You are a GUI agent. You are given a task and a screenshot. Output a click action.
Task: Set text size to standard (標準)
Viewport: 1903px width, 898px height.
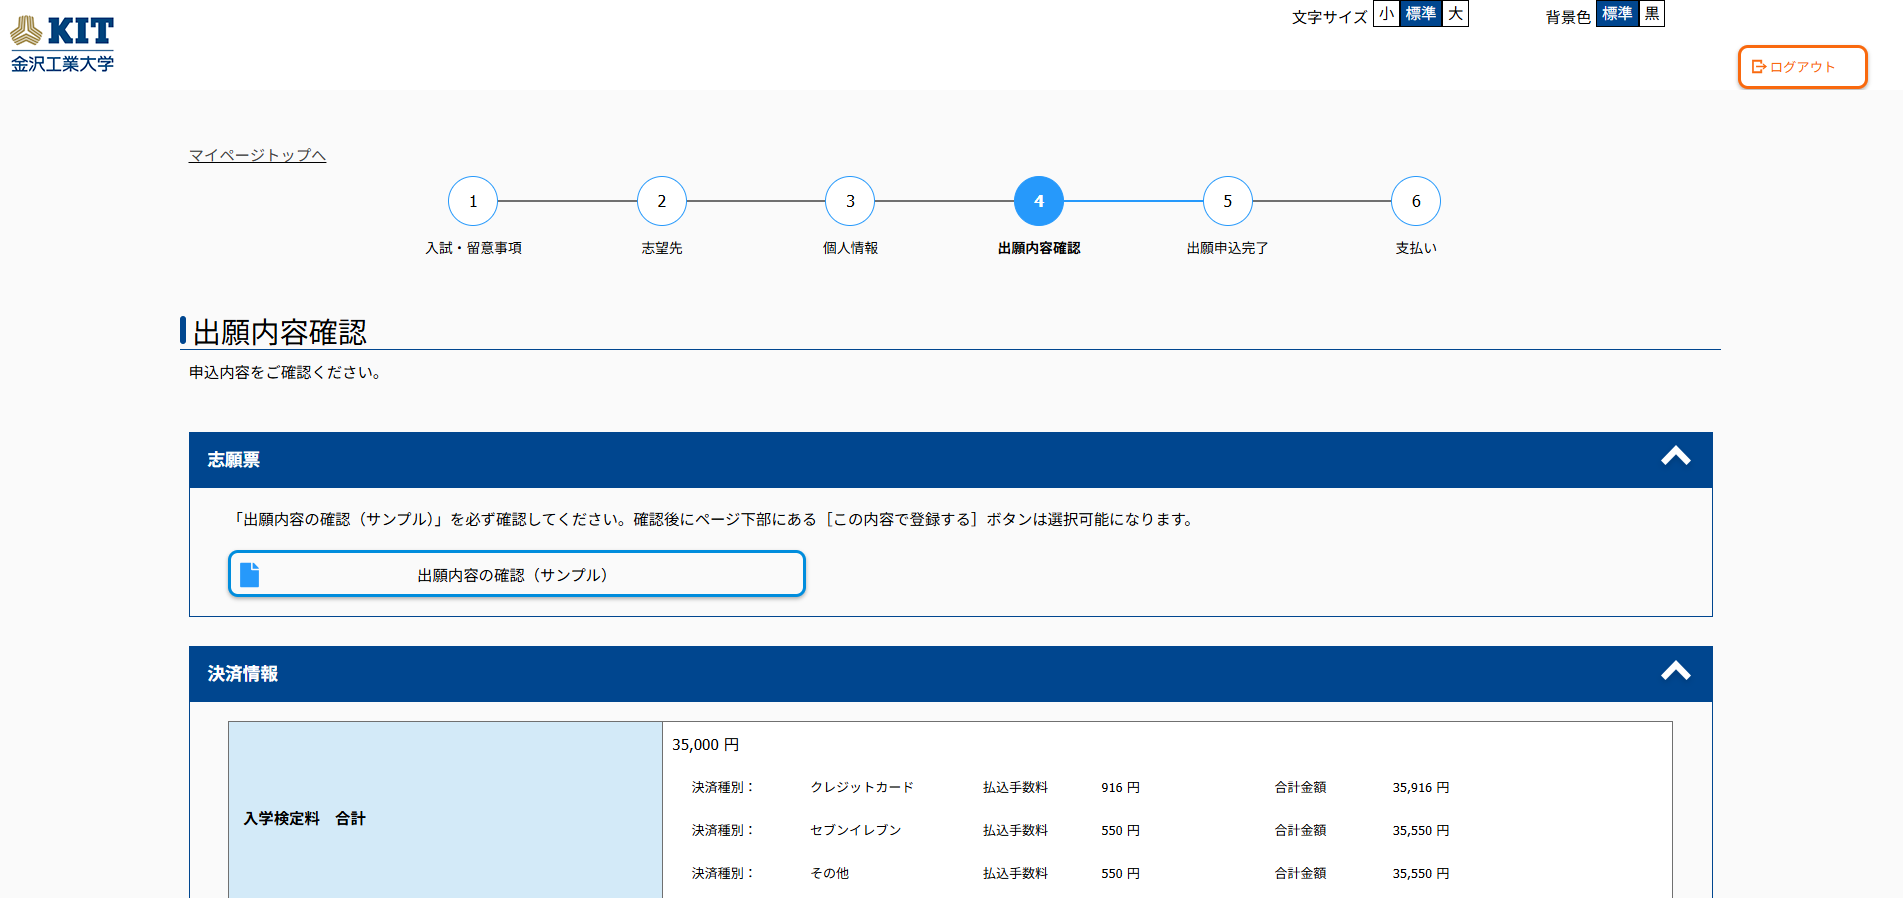pos(1420,14)
